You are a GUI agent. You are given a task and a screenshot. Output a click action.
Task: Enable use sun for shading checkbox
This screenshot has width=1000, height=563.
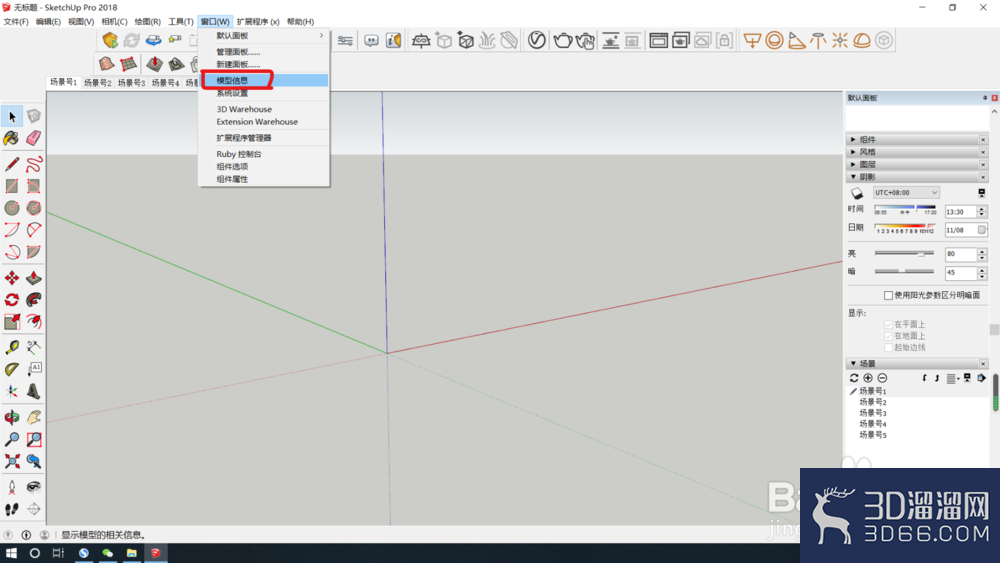pos(888,295)
